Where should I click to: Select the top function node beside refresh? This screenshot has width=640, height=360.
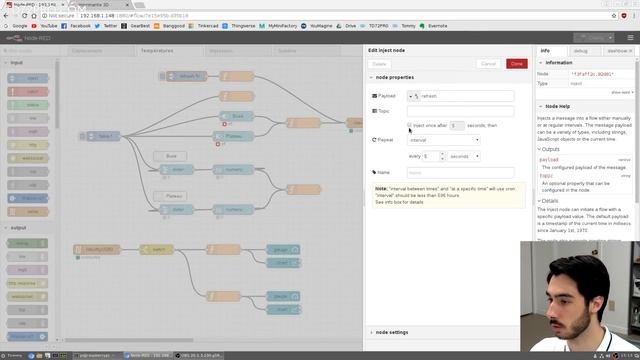click(x=237, y=76)
